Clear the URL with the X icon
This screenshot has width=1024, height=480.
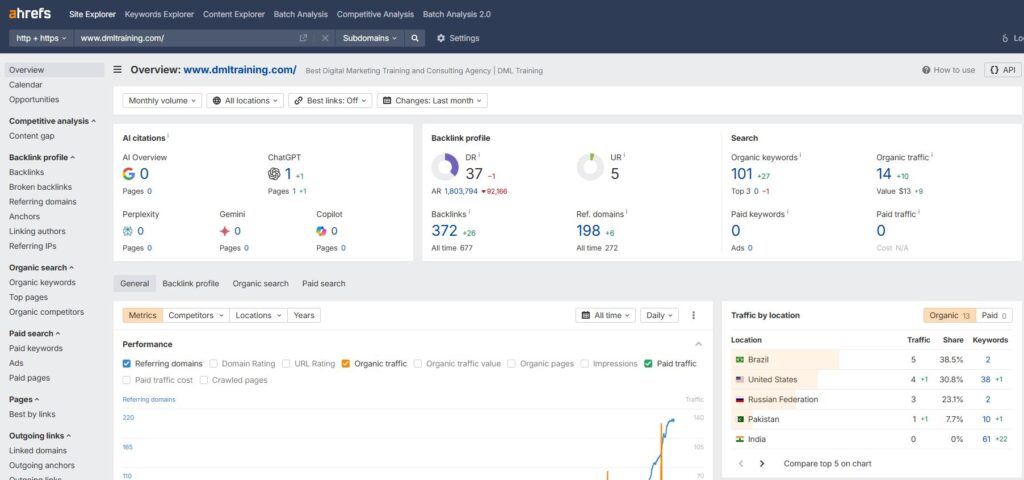(x=325, y=38)
